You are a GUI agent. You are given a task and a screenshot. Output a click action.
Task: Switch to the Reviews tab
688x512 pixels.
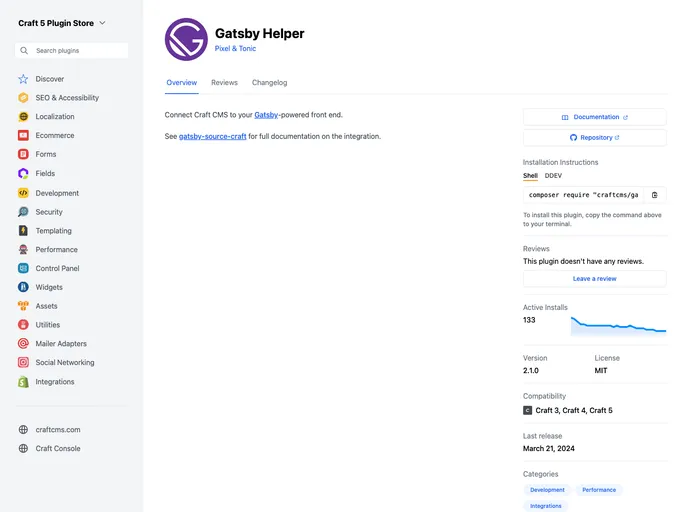[x=224, y=82]
